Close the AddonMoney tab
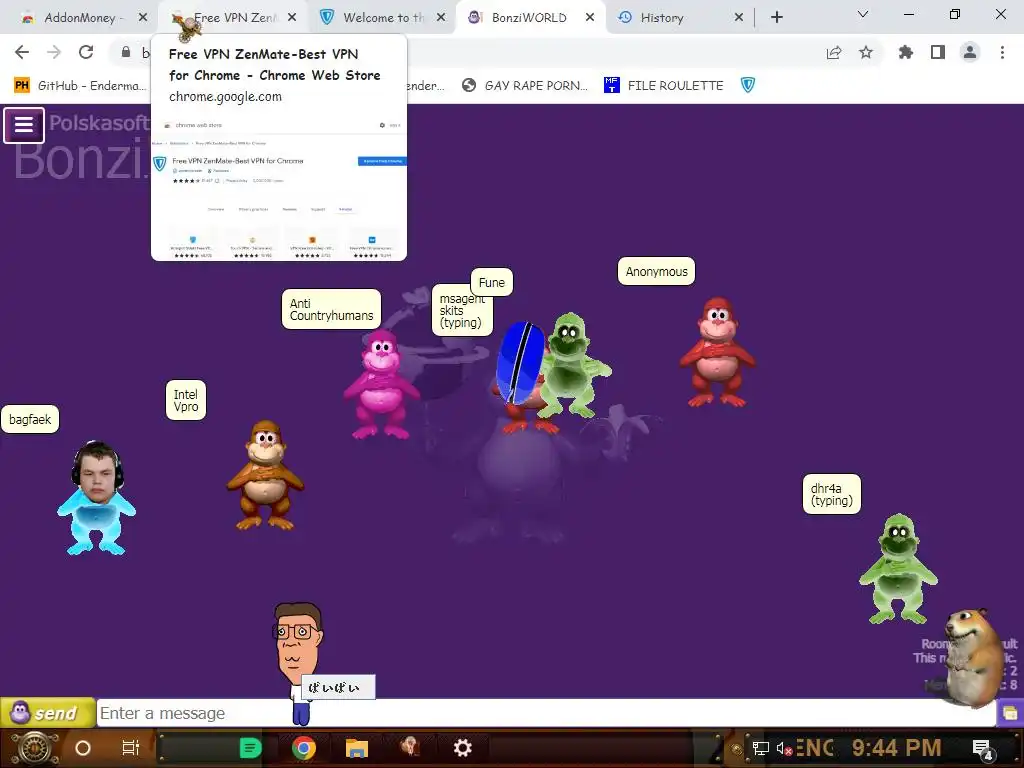1024x768 pixels. [x=143, y=18]
